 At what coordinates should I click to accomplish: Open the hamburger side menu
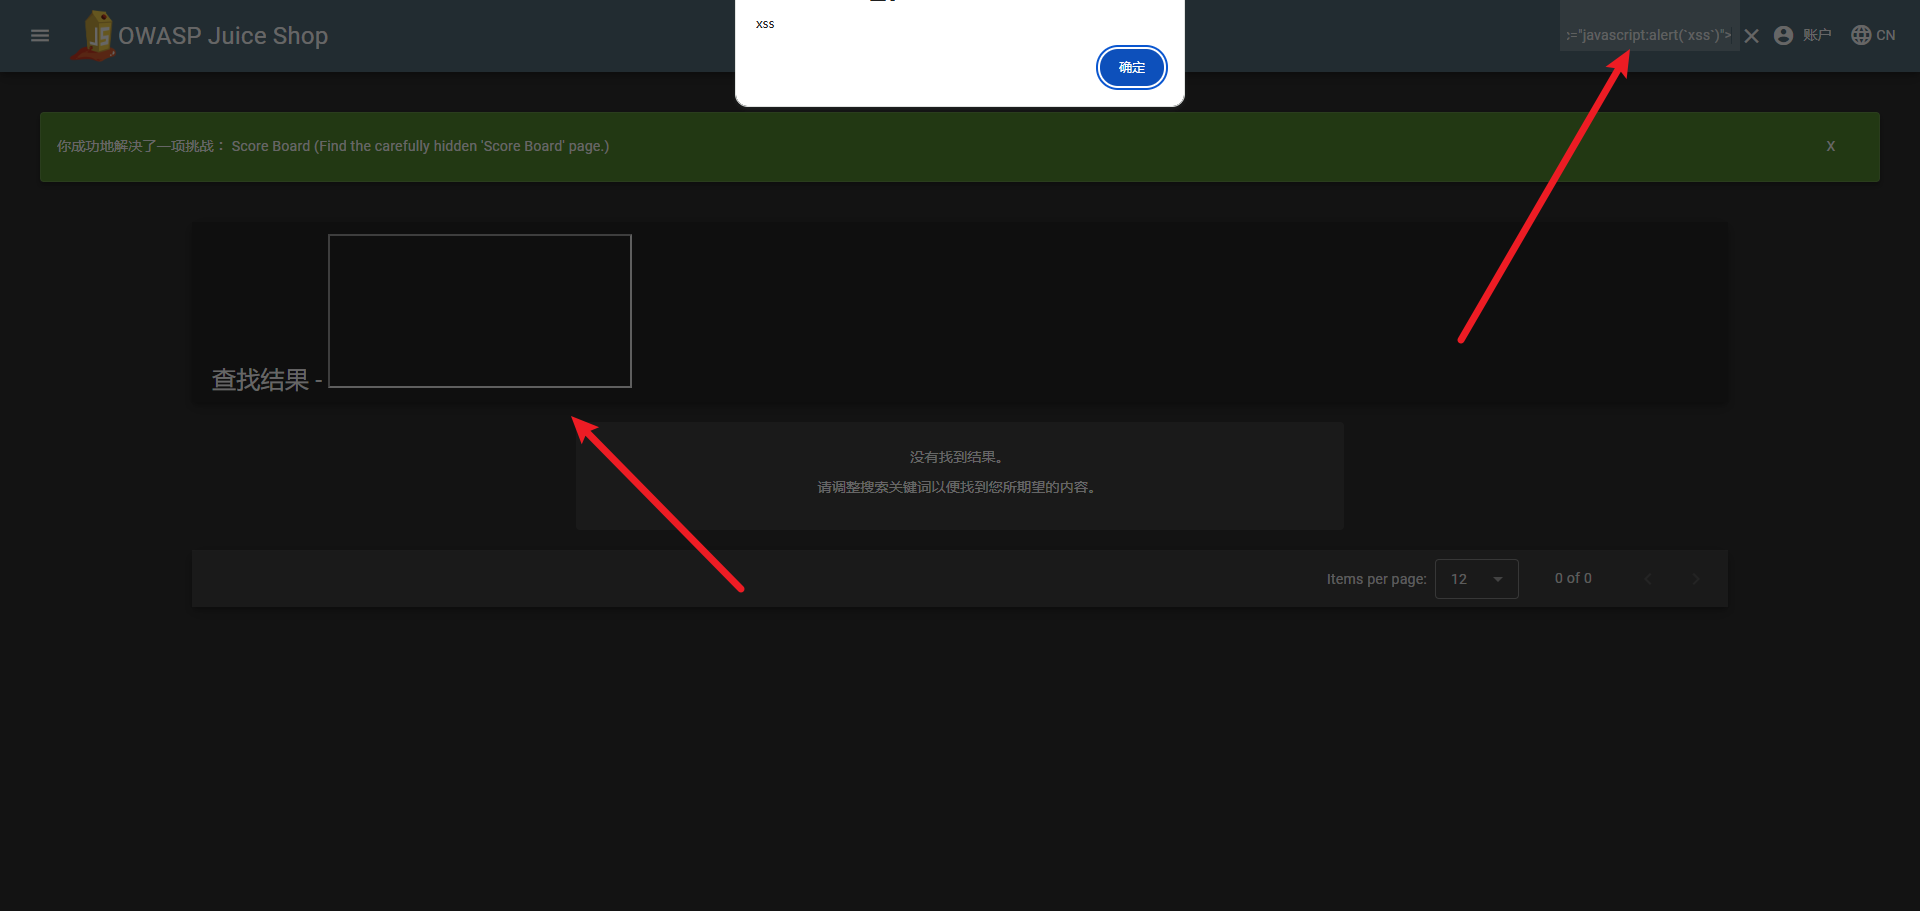[40, 36]
